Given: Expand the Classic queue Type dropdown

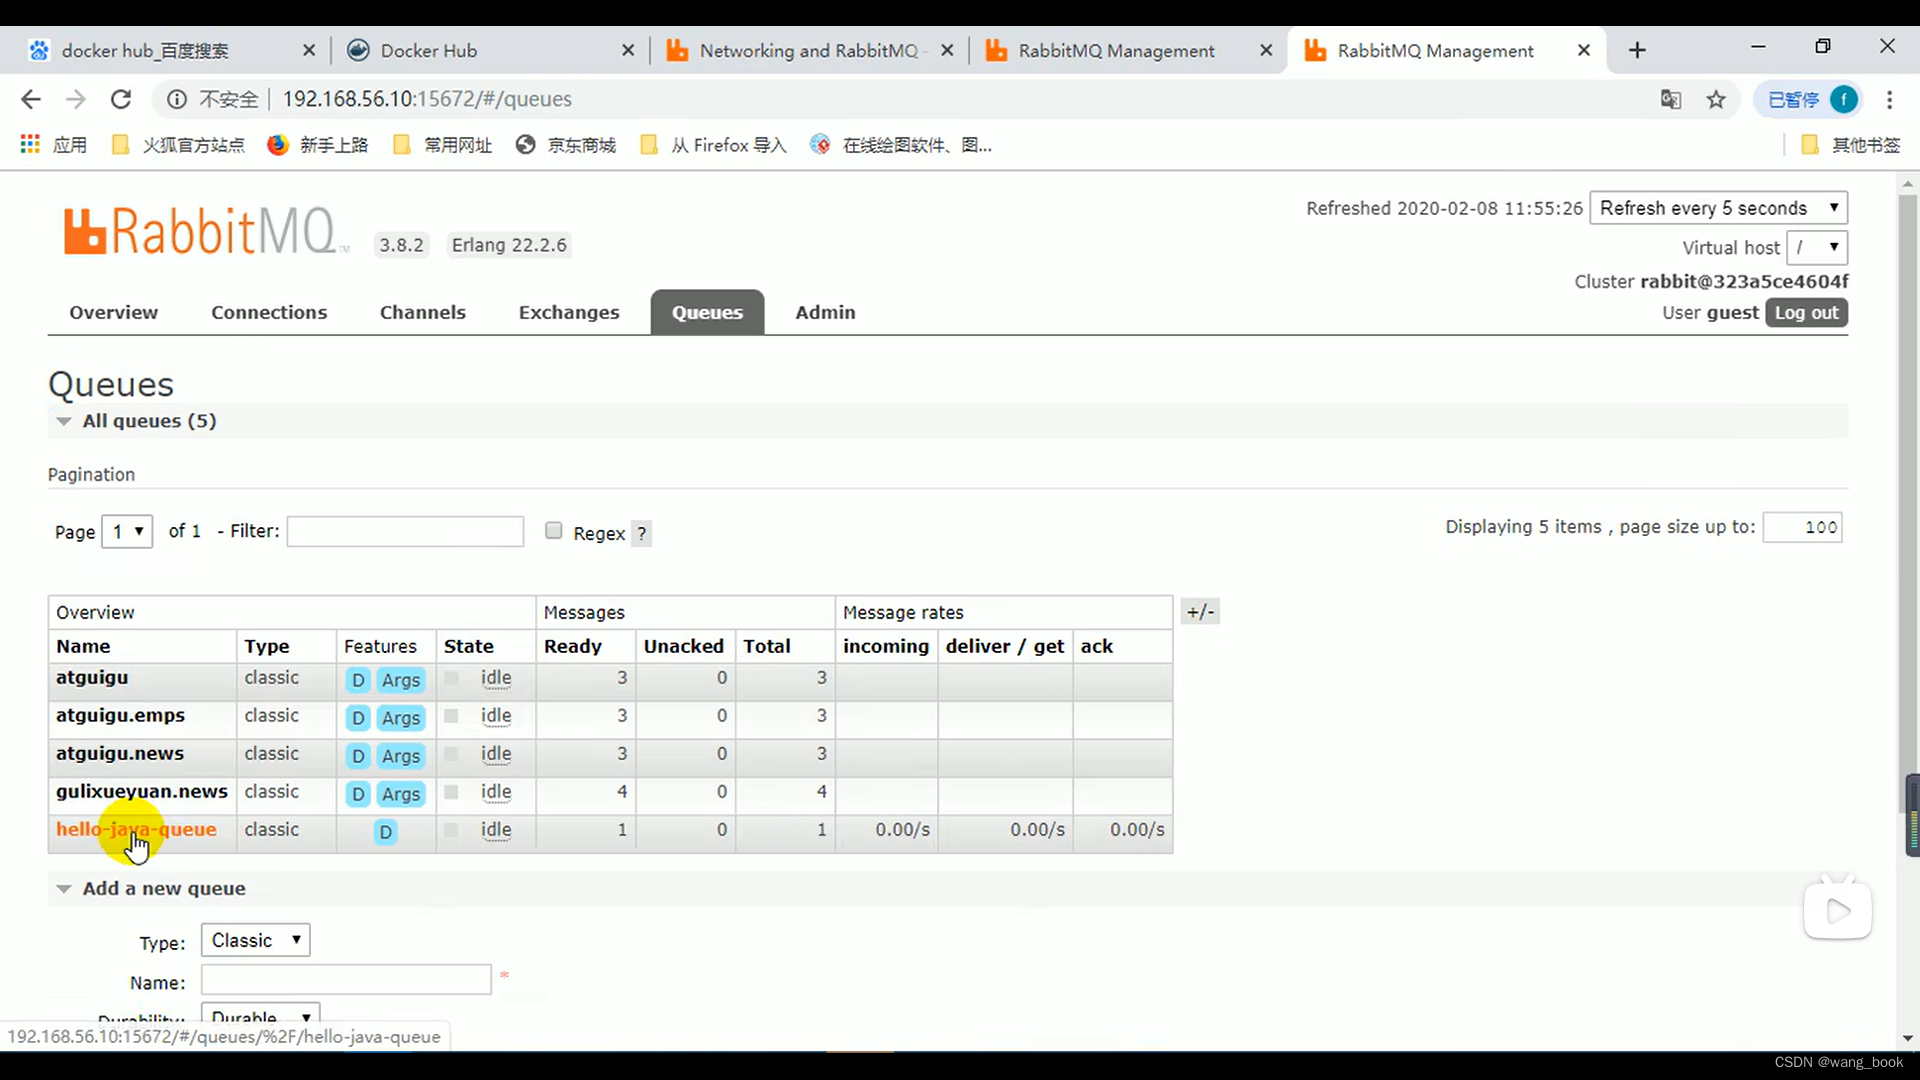Looking at the screenshot, I should [x=256, y=939].
